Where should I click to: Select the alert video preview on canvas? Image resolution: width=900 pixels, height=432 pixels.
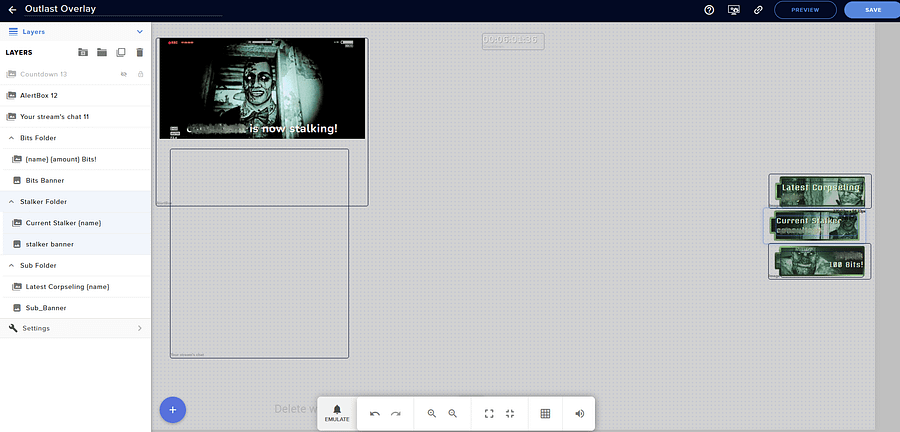point(262,88)
